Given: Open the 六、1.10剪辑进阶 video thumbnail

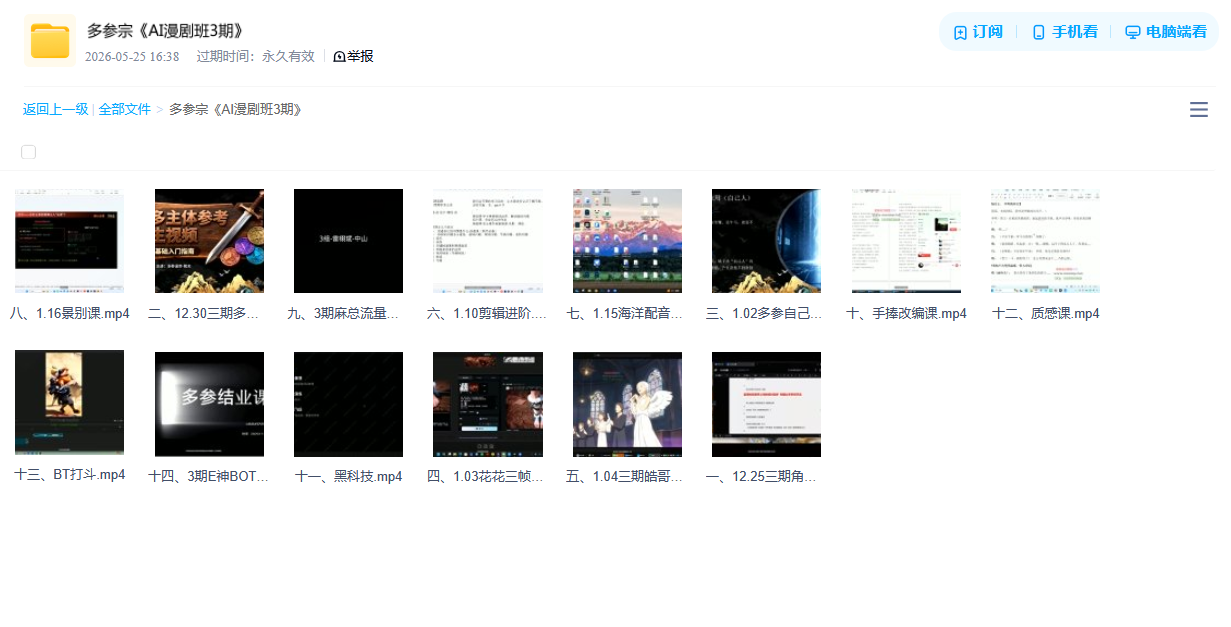Looking at the screenshot, I should (488, 240).
